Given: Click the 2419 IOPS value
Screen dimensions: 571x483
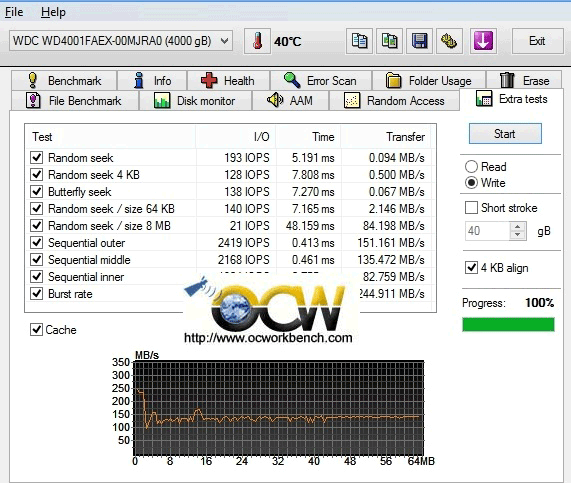Looking at the screenshot, I should click(x=244, y=243).
